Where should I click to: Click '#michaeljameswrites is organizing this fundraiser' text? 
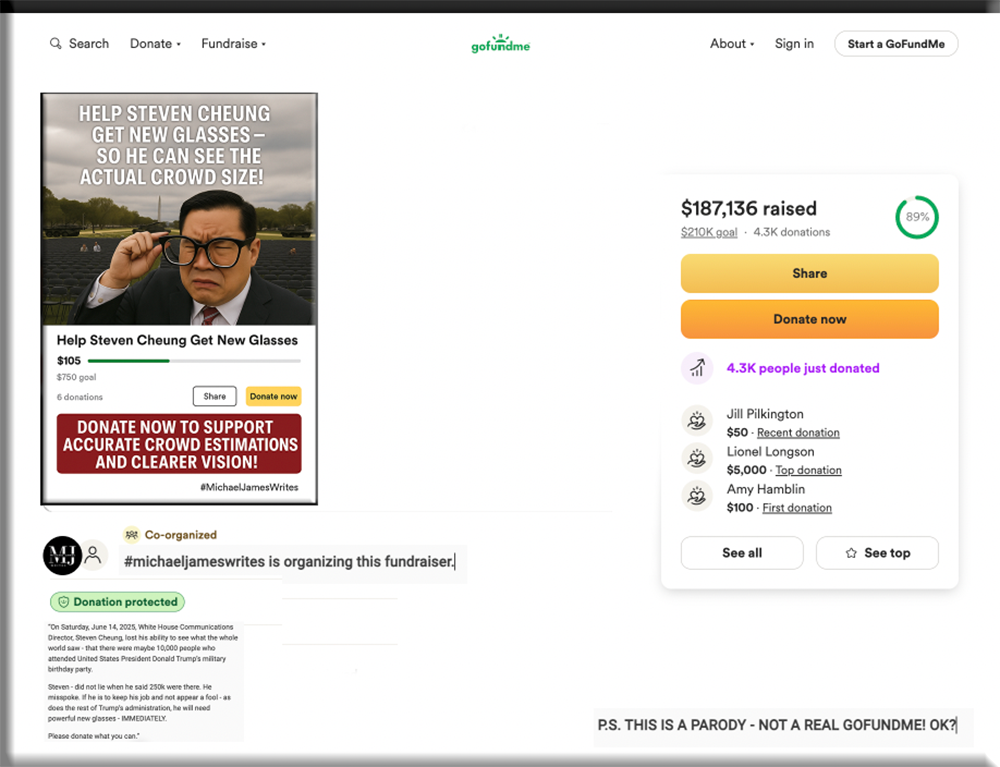tap(289, 562)
